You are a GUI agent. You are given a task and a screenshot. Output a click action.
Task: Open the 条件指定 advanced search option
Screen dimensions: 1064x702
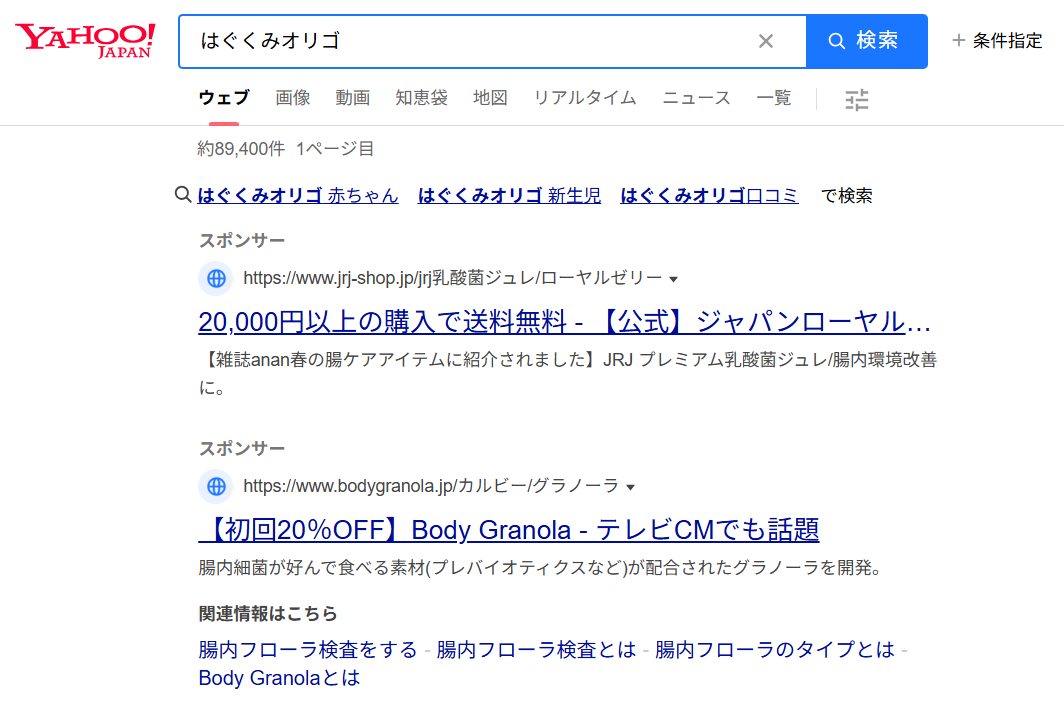click(997, 41)
